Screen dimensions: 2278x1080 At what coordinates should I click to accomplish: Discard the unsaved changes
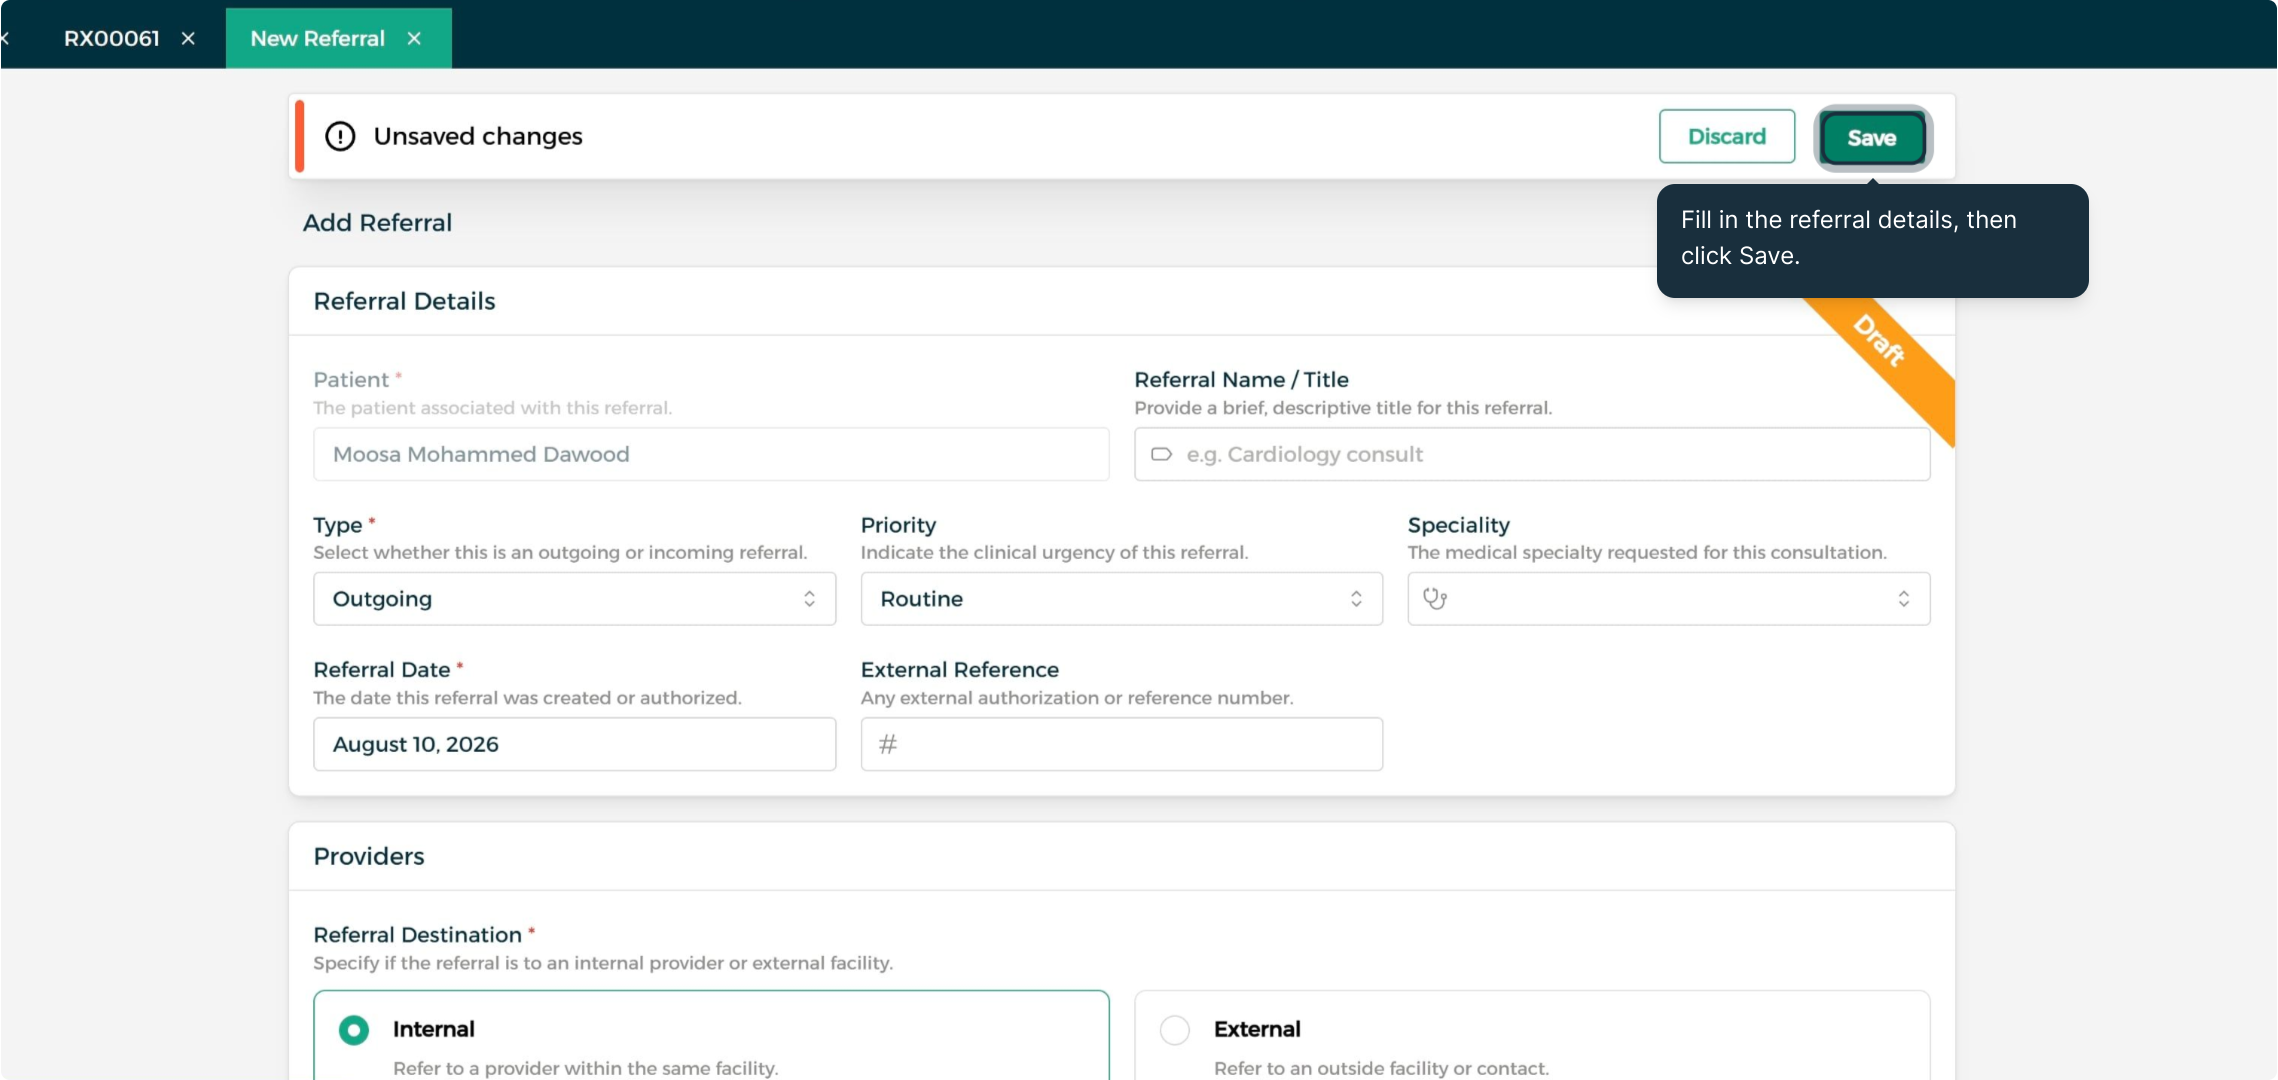click(x=1727, y=136)
